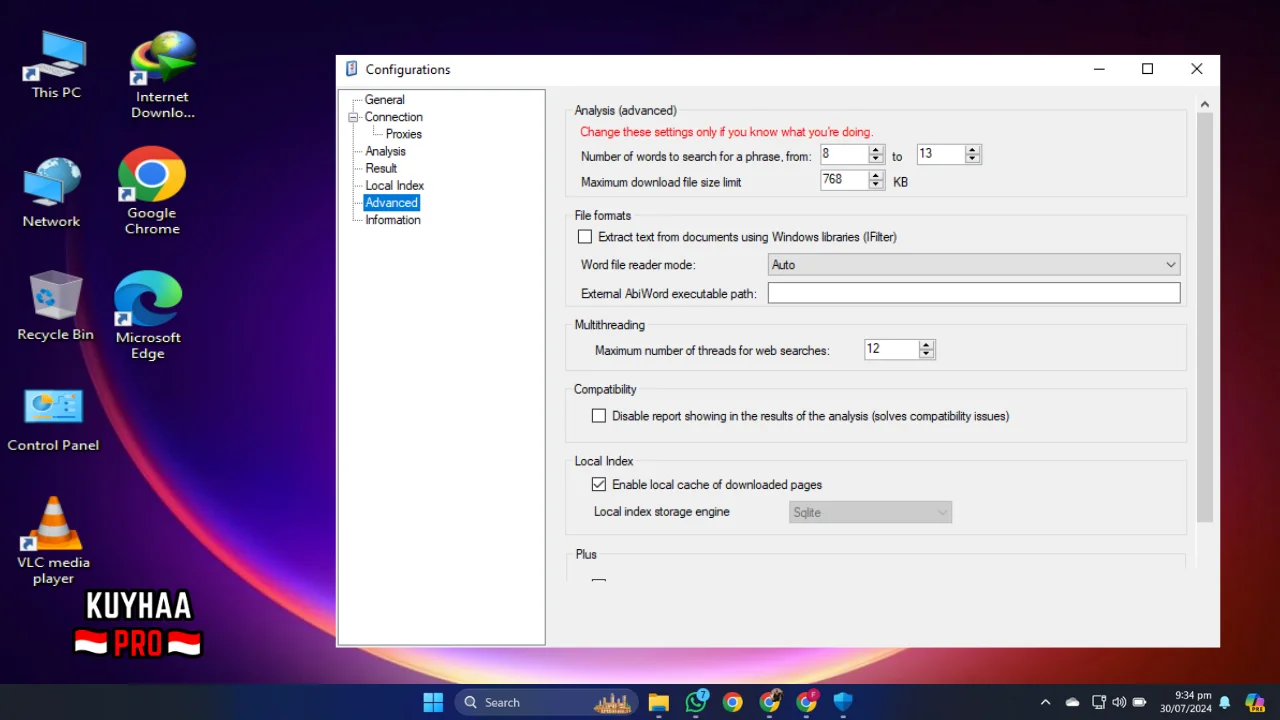Select Proxies in the settings tree

(404, 134)
